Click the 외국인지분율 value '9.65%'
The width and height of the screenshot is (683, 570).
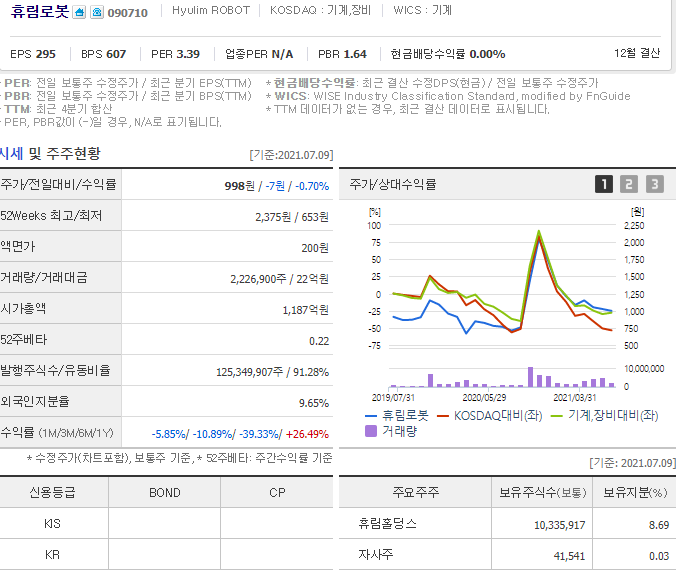tap(314, 403)
